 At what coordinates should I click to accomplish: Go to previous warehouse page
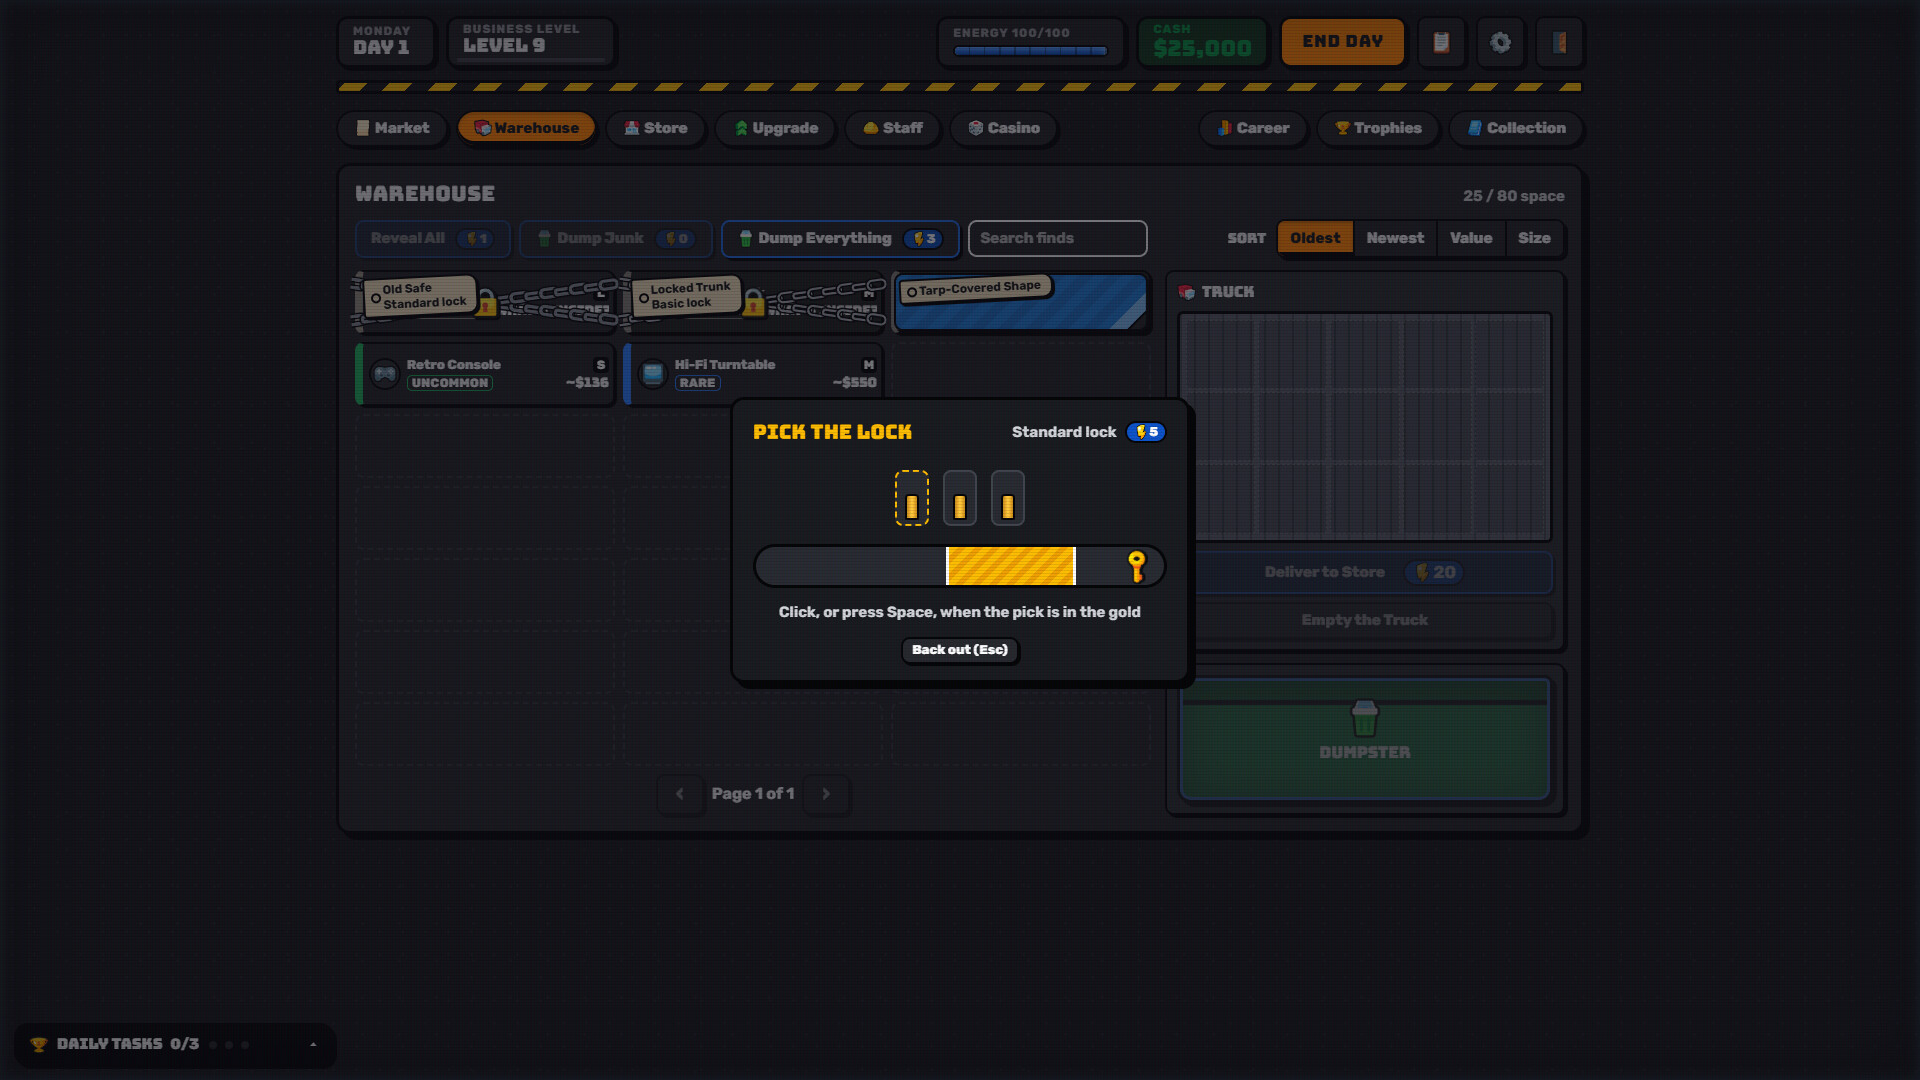(x=680, y=794)
